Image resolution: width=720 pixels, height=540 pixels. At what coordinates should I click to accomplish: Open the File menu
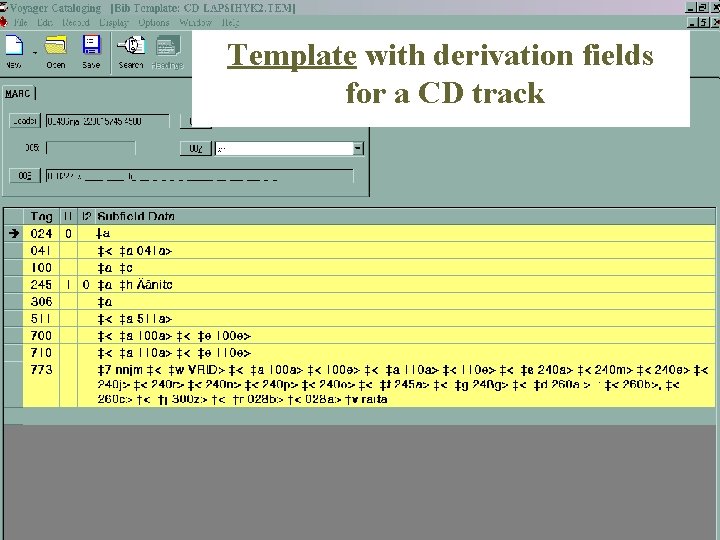click(x=21, y=22)
